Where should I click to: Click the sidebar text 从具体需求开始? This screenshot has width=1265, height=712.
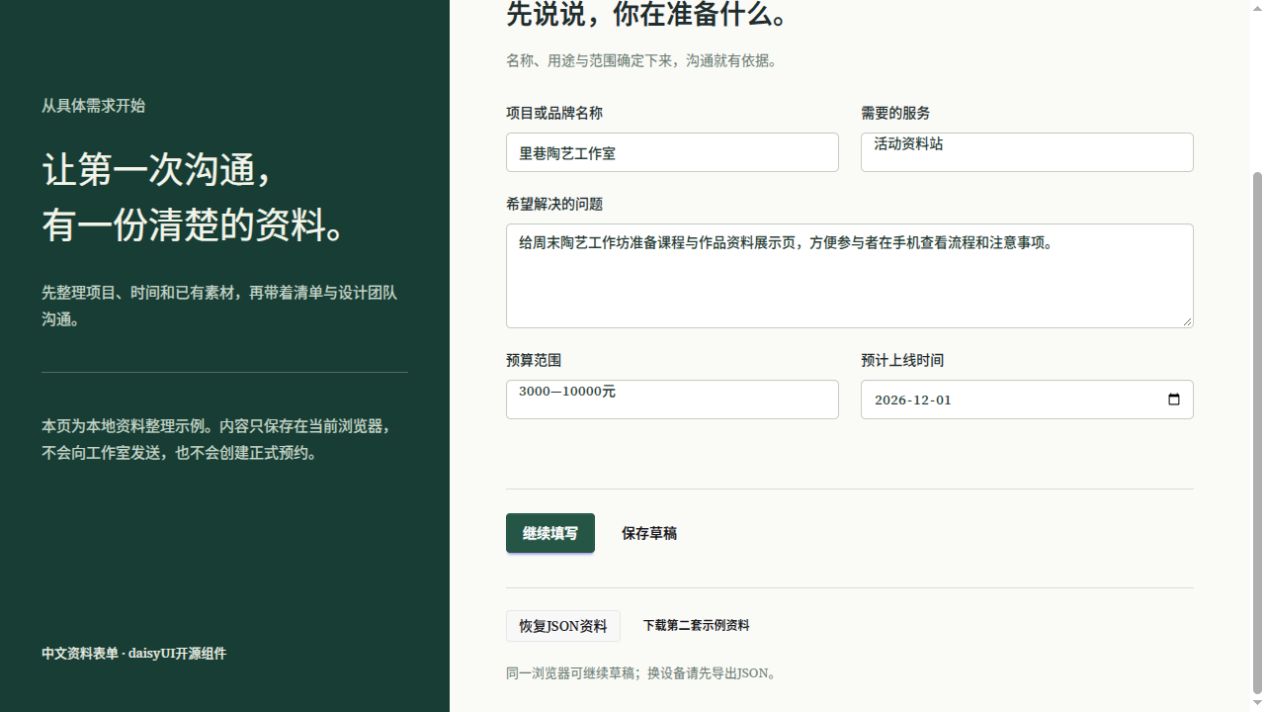pos(93,105)
